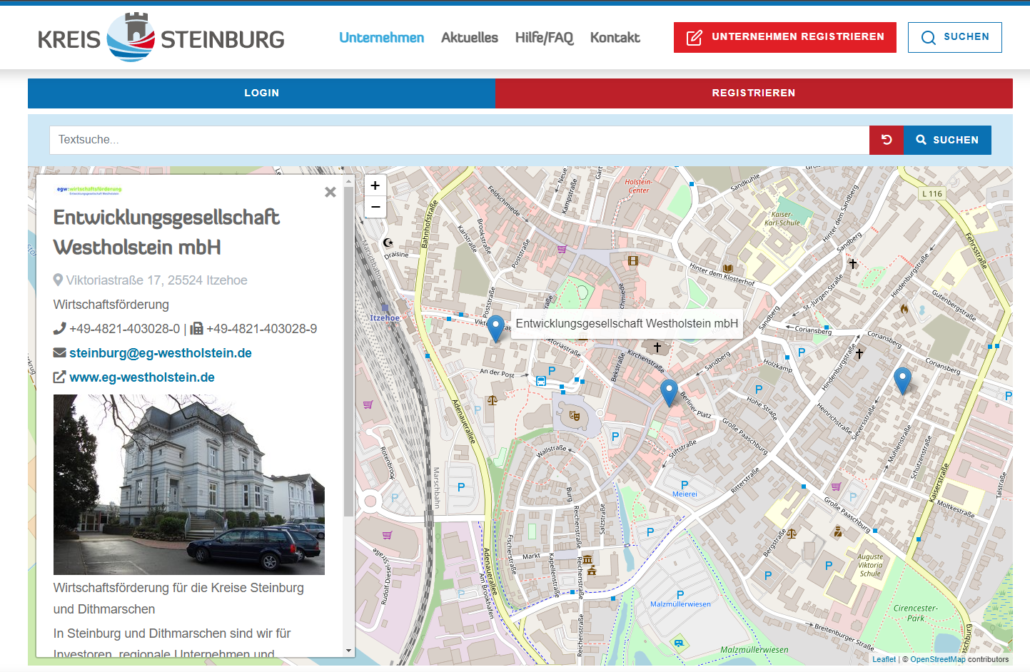Select the map marker near Viktoriastraße
Image resolution: width=1030 pixels, height=672 pixels.
pyautogui.click(x=495, y=327)
